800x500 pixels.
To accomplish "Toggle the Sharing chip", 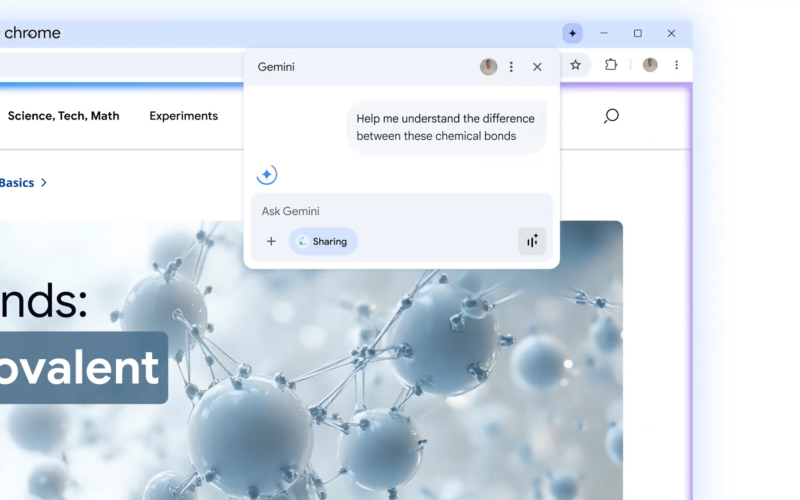I will click(x=323, y=241).
